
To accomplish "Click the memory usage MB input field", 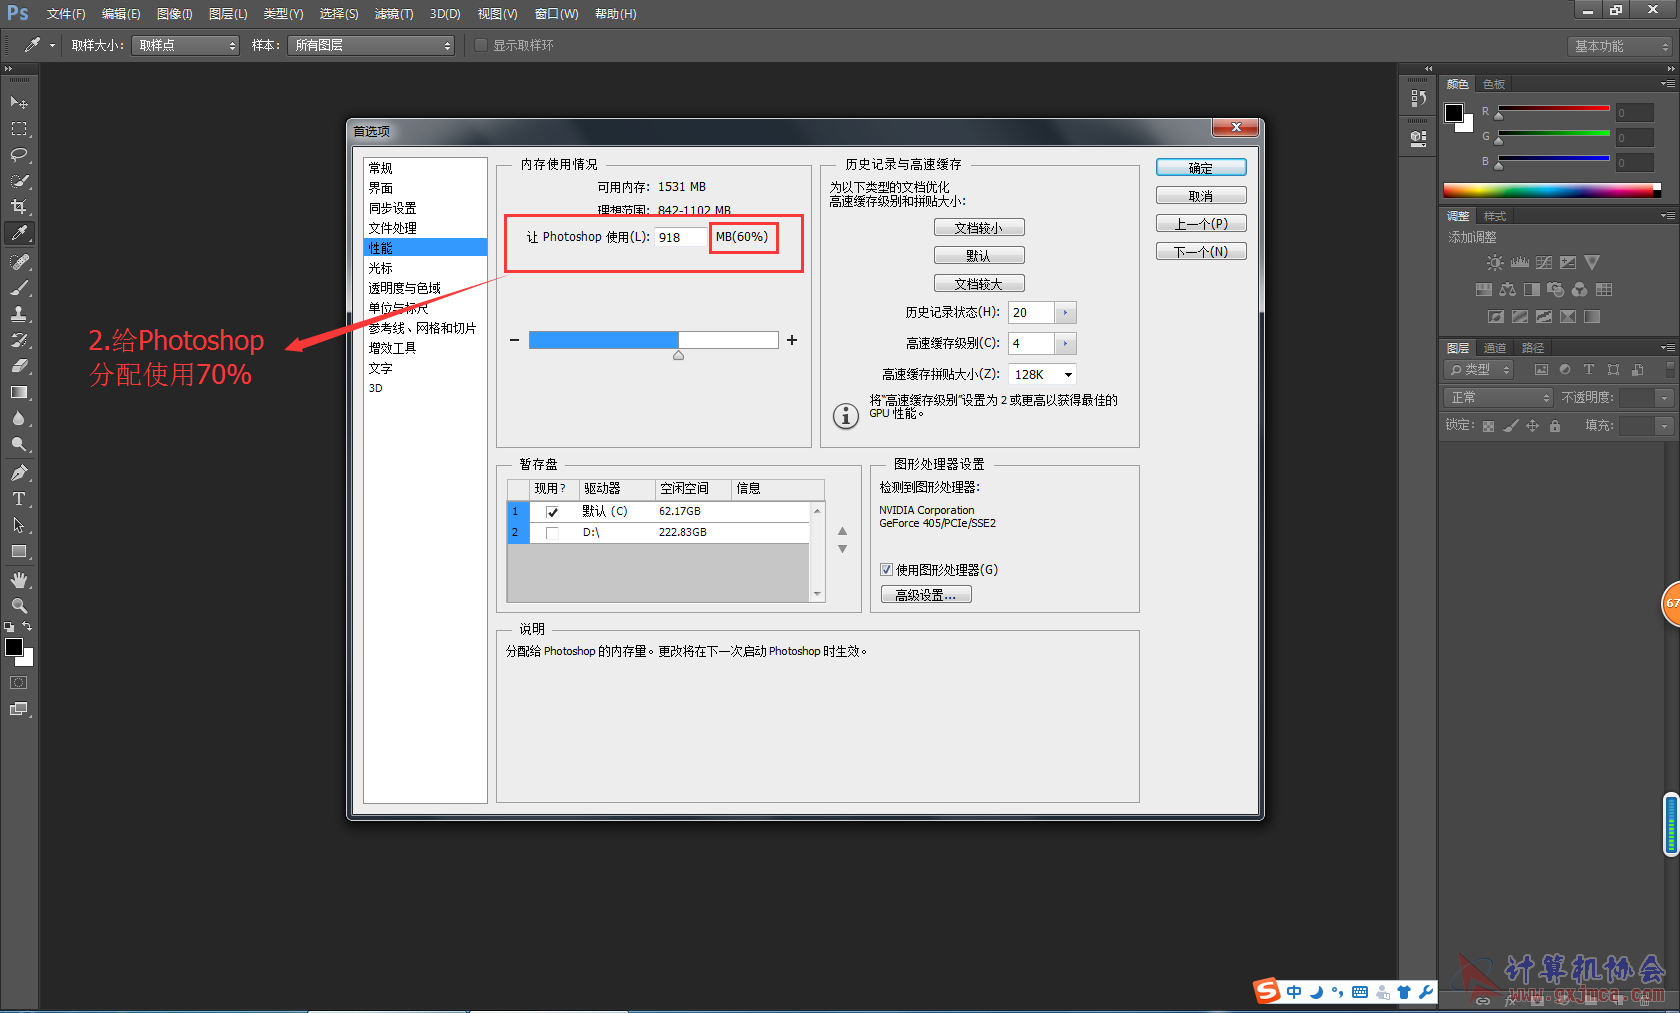I will [x=681, y=237].
